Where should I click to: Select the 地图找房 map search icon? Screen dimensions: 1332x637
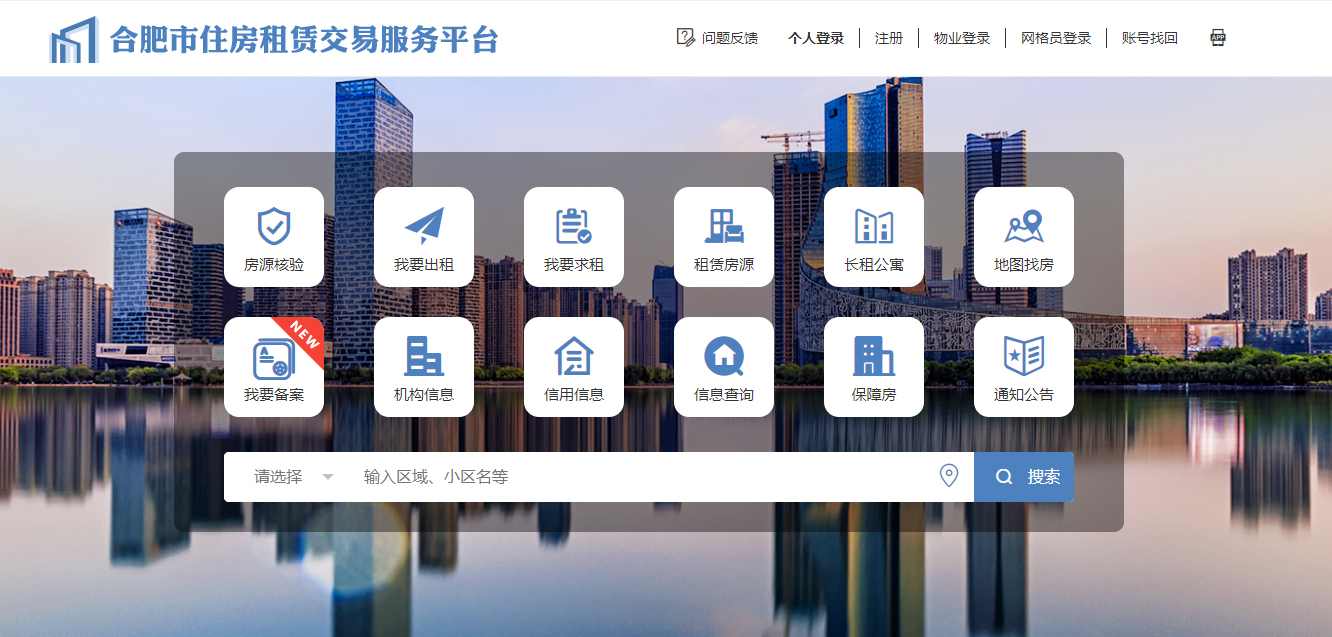[x=1024, y=237]
